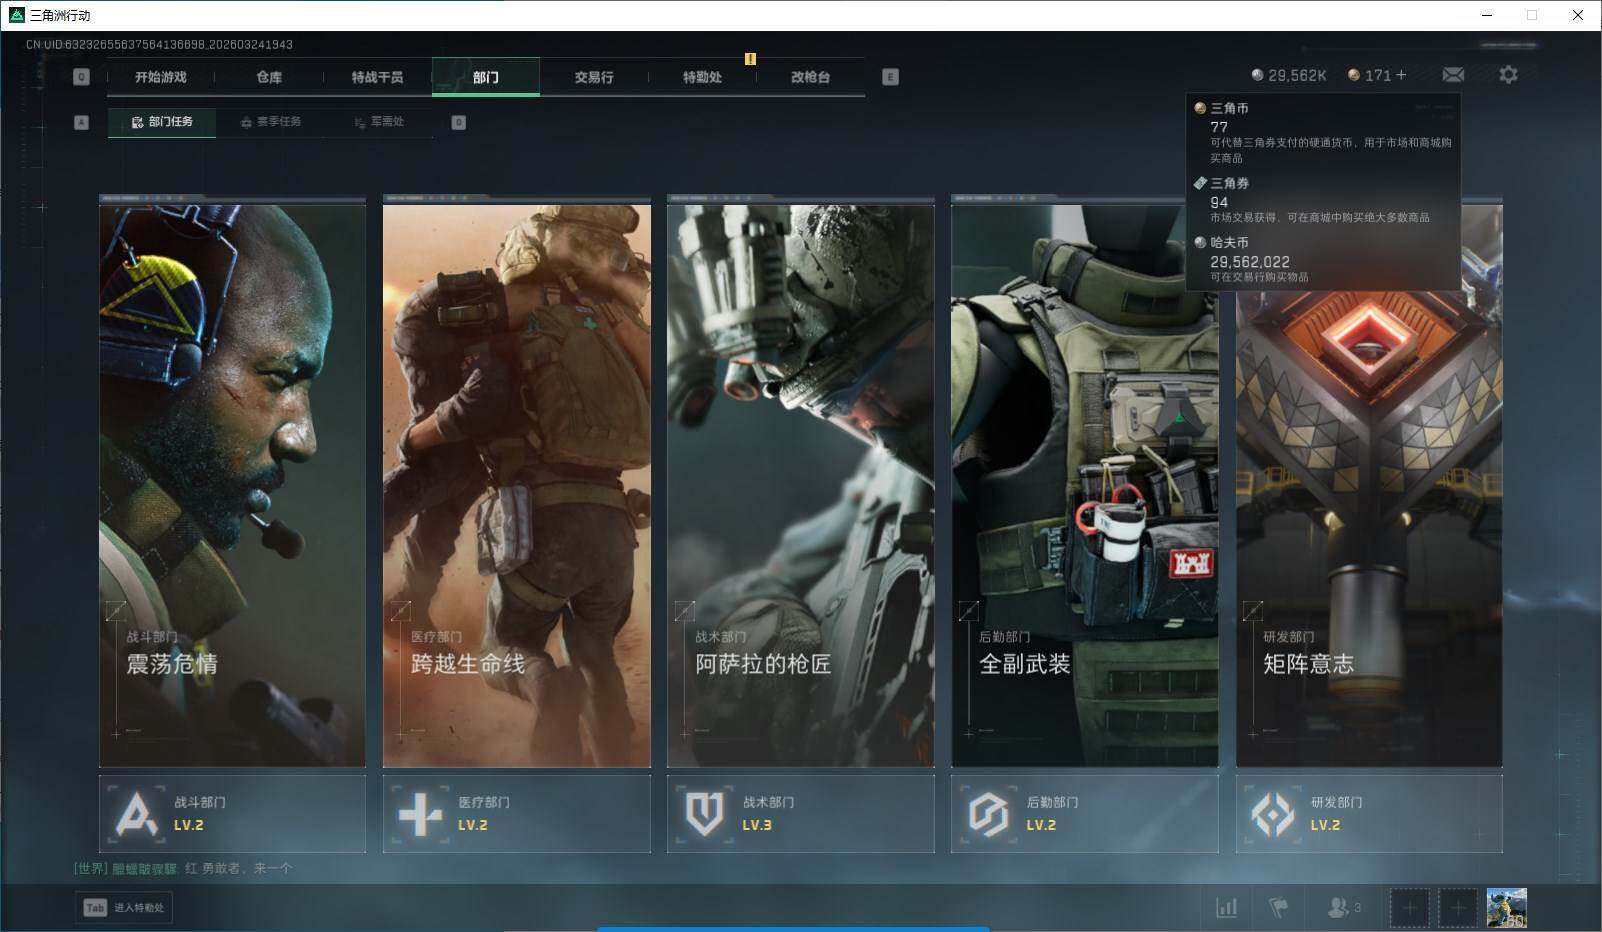Go to the 特战干员 tab

tap(377, 77)
